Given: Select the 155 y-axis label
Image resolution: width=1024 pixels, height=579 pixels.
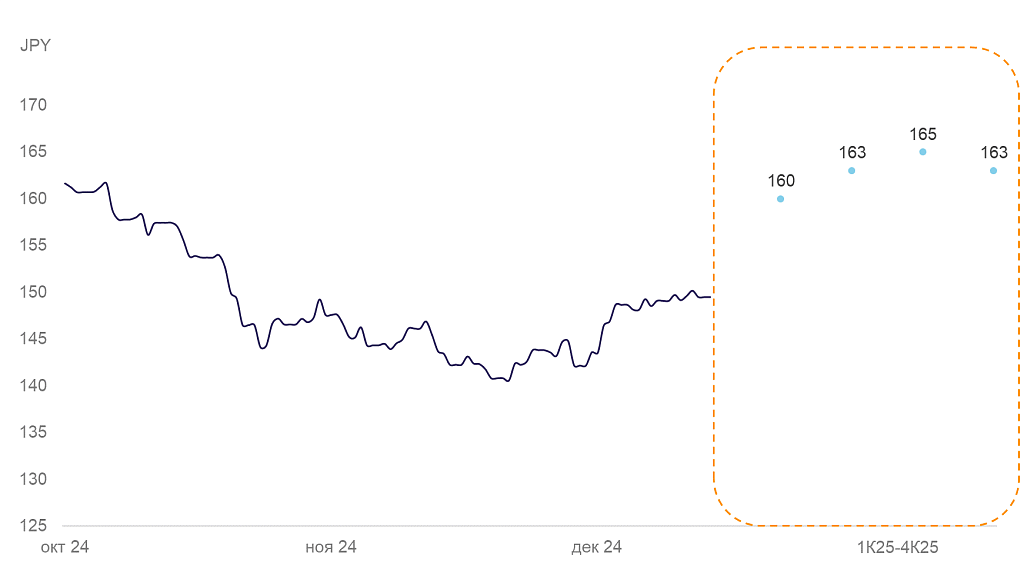Looking at the screenshot, I should coord(35,245).
